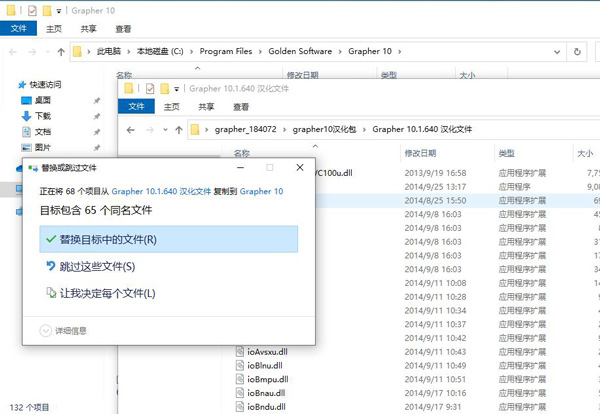Click Golden Software breadcrumb
Image resolution: width=600 pixels, height=414 pixels.
(300, 51)
